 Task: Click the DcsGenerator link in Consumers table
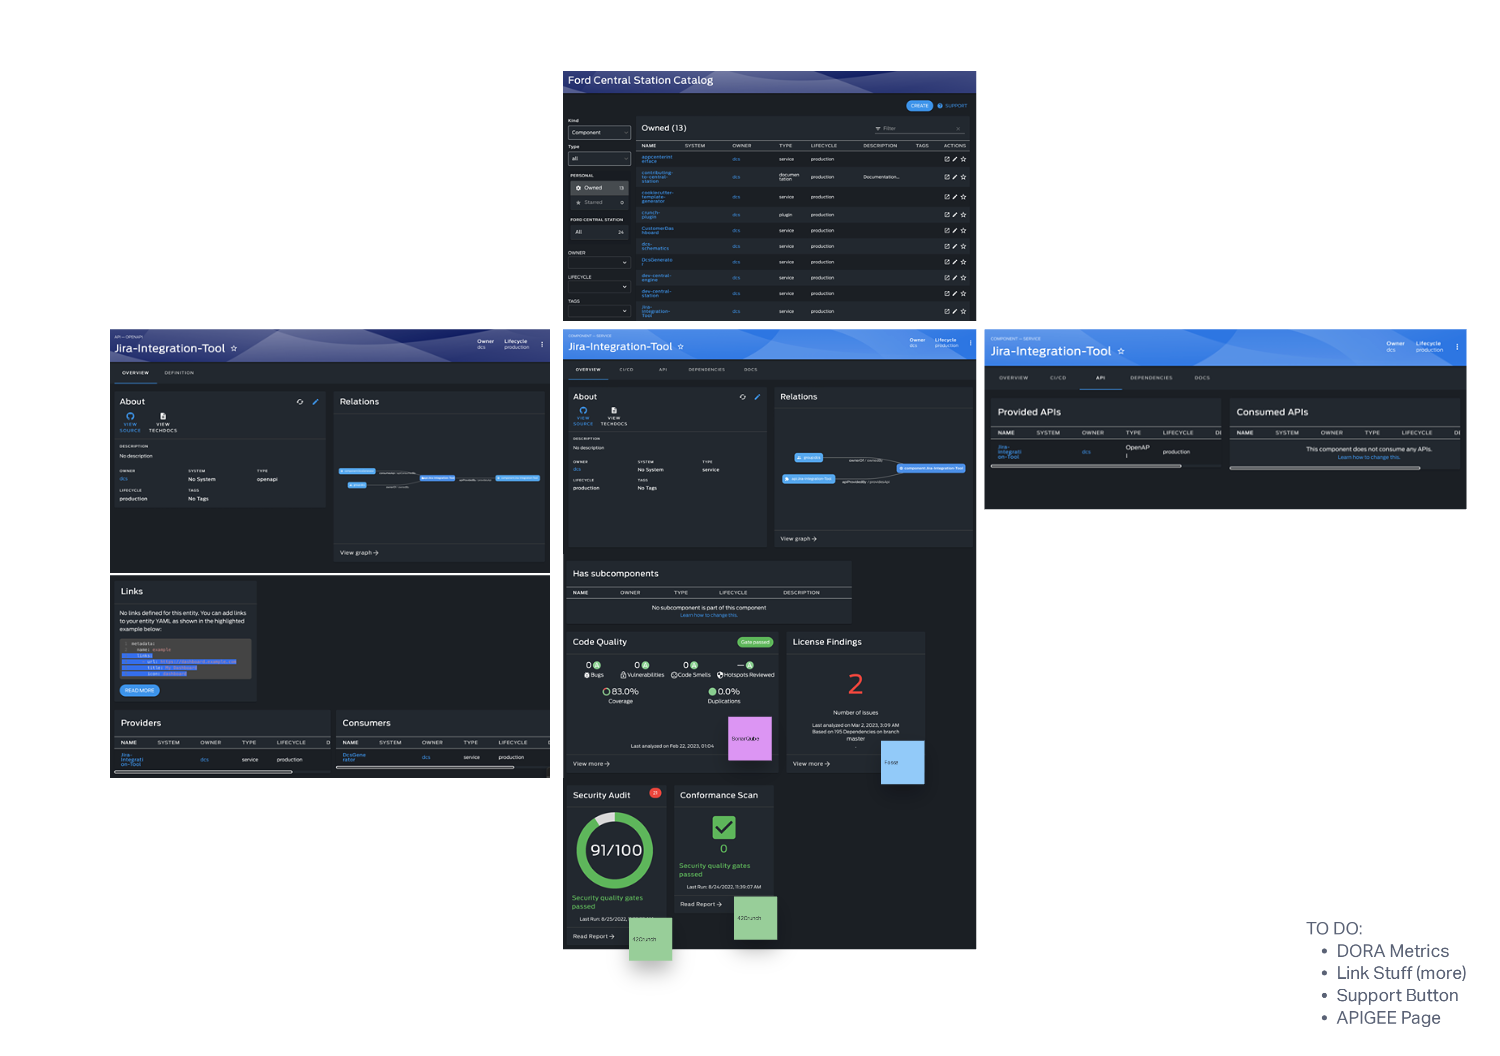pyautogui.click(x=354, y=757)
